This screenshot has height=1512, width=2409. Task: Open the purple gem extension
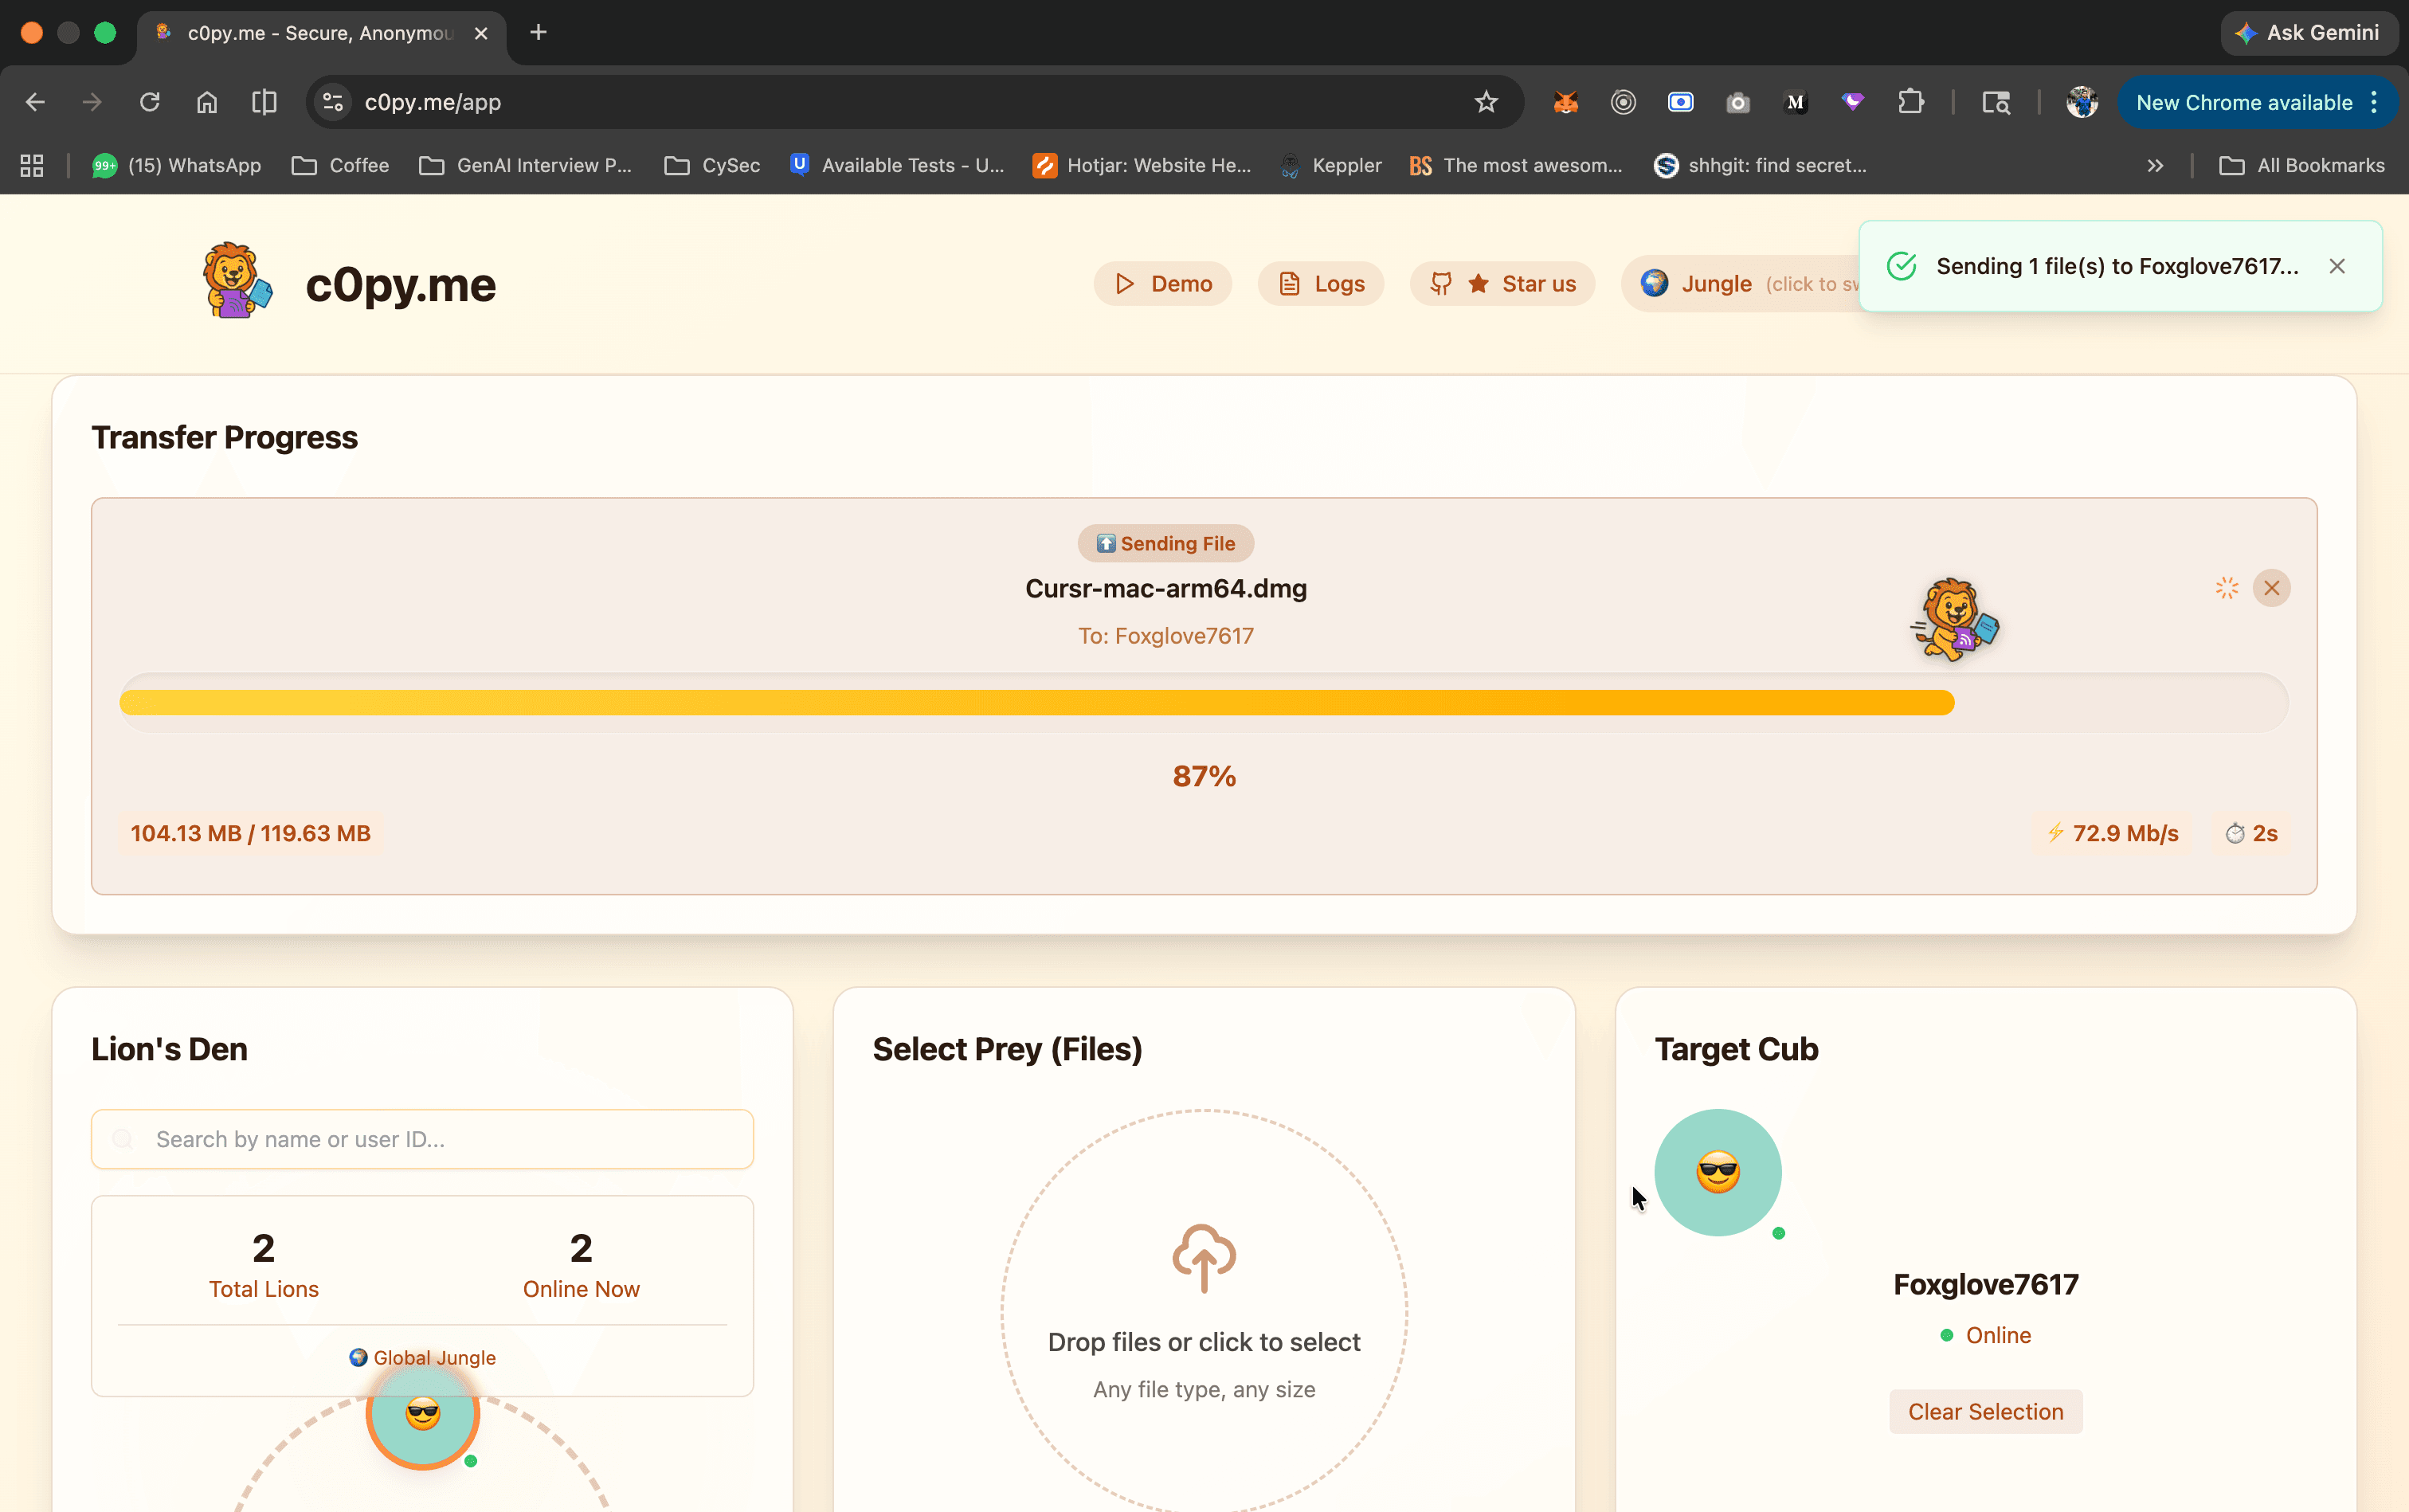[1853, 102]
